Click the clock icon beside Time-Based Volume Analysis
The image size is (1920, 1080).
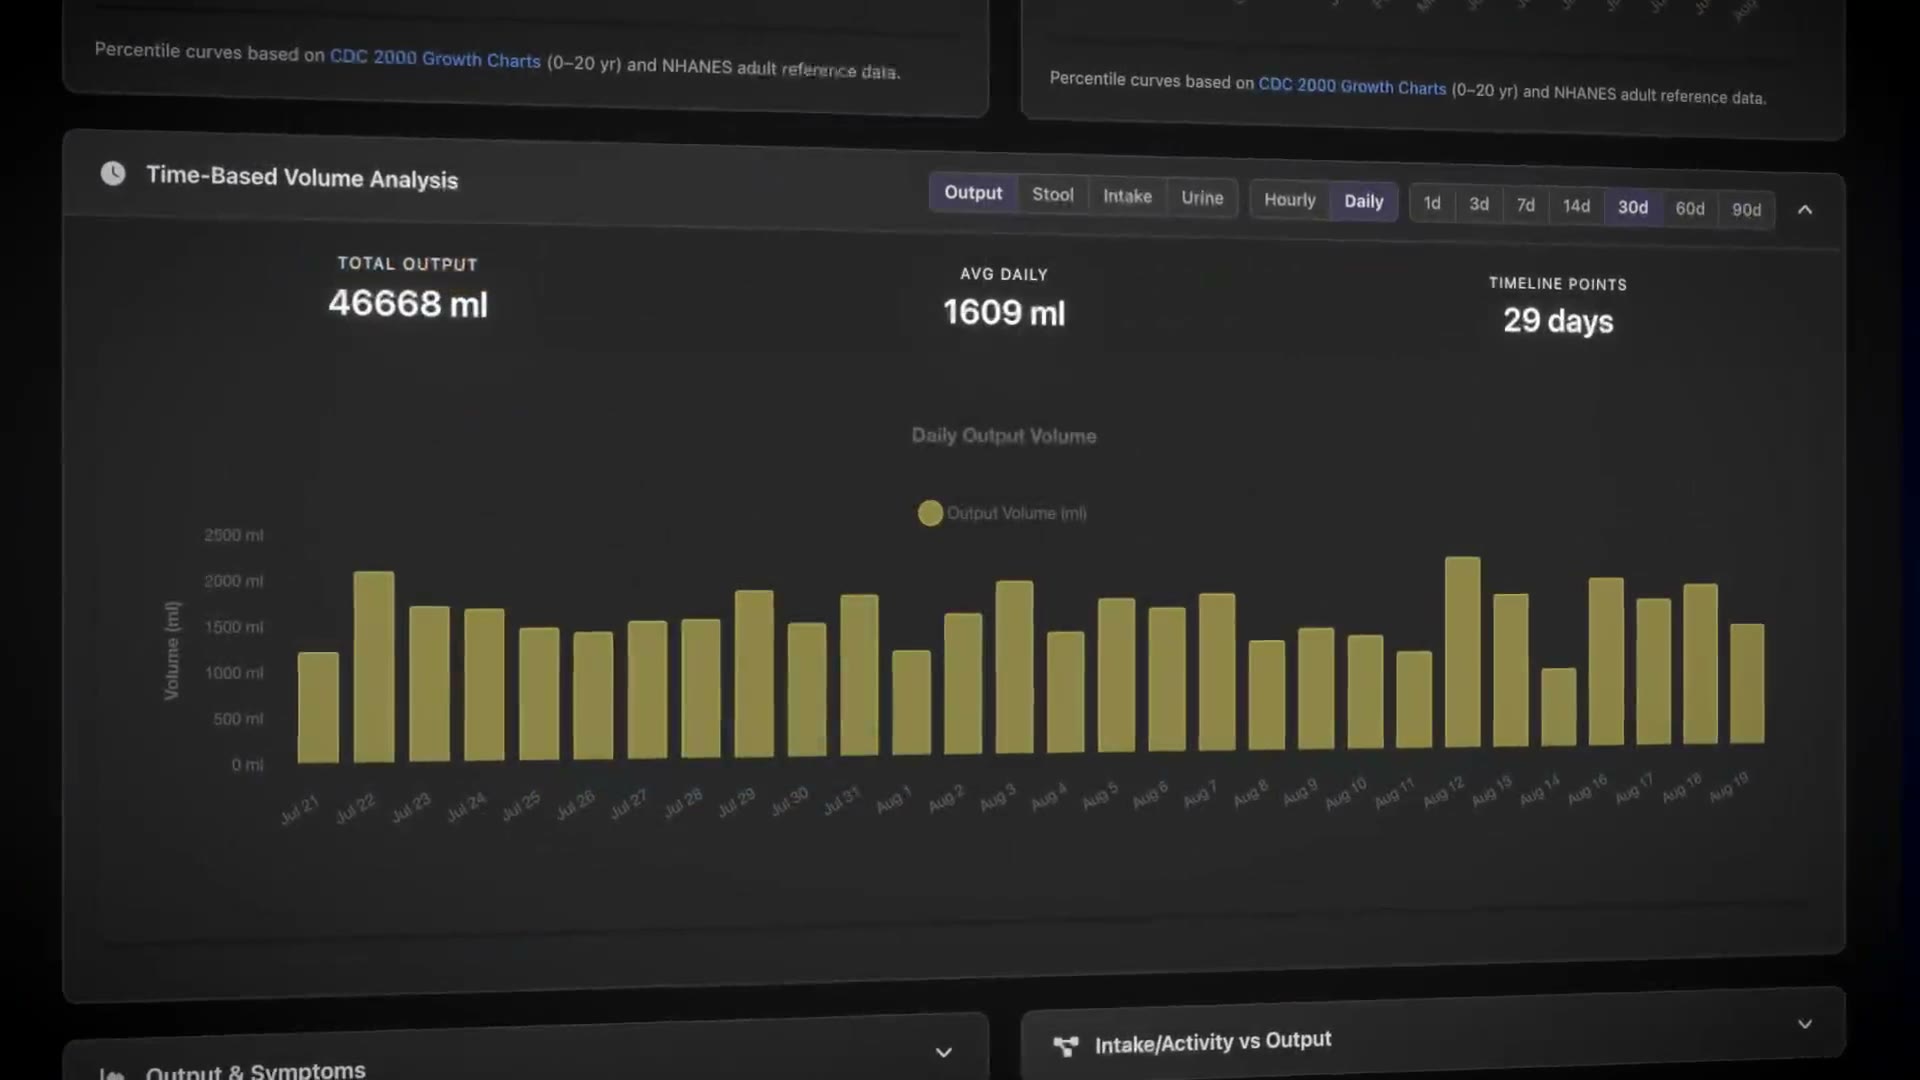[x=113, y=173]
